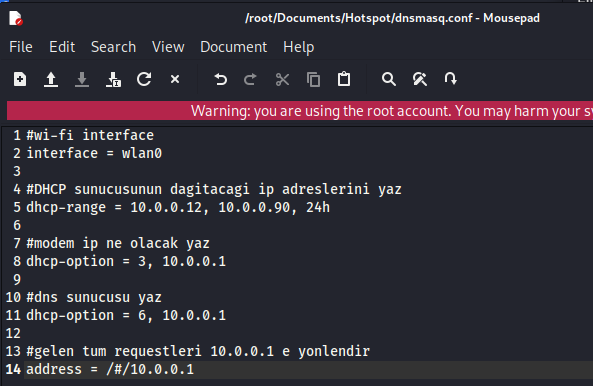The image size is (593, 386).
Task: Click the Go to line icon
Action: tap(450, 79)
